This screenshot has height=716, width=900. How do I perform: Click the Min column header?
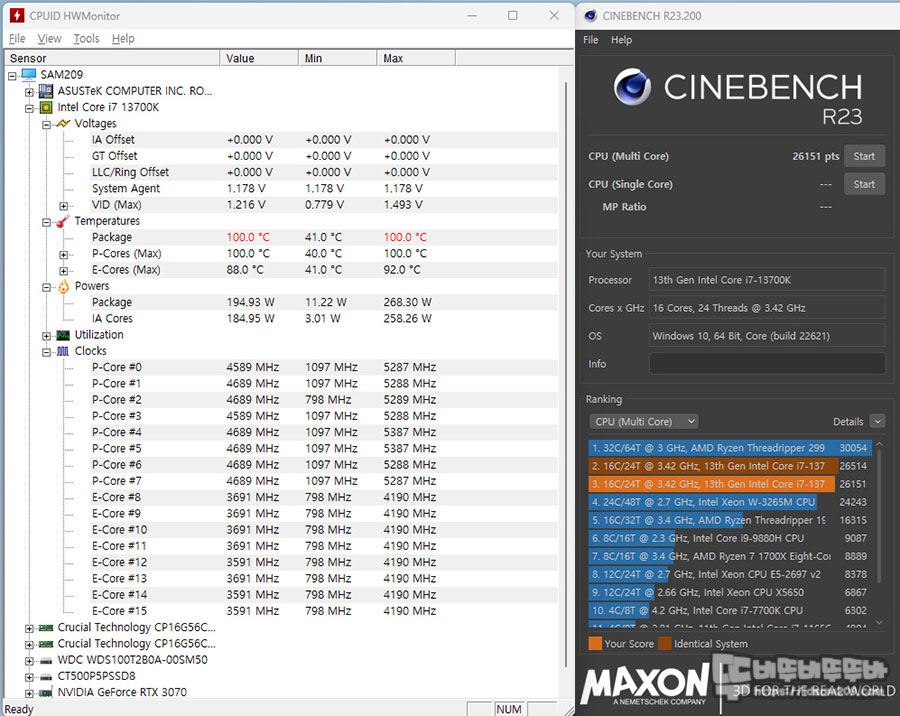338,58
